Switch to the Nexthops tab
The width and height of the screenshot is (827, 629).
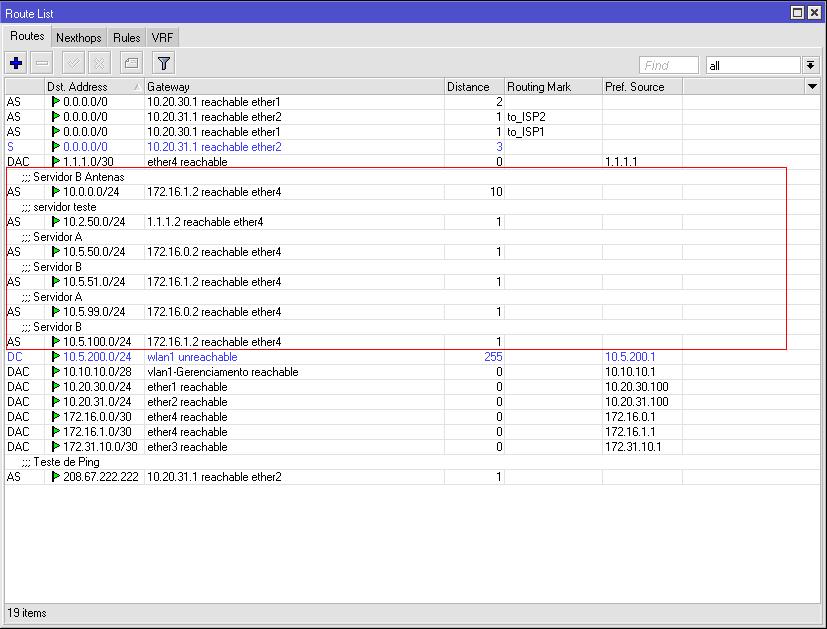79,37
